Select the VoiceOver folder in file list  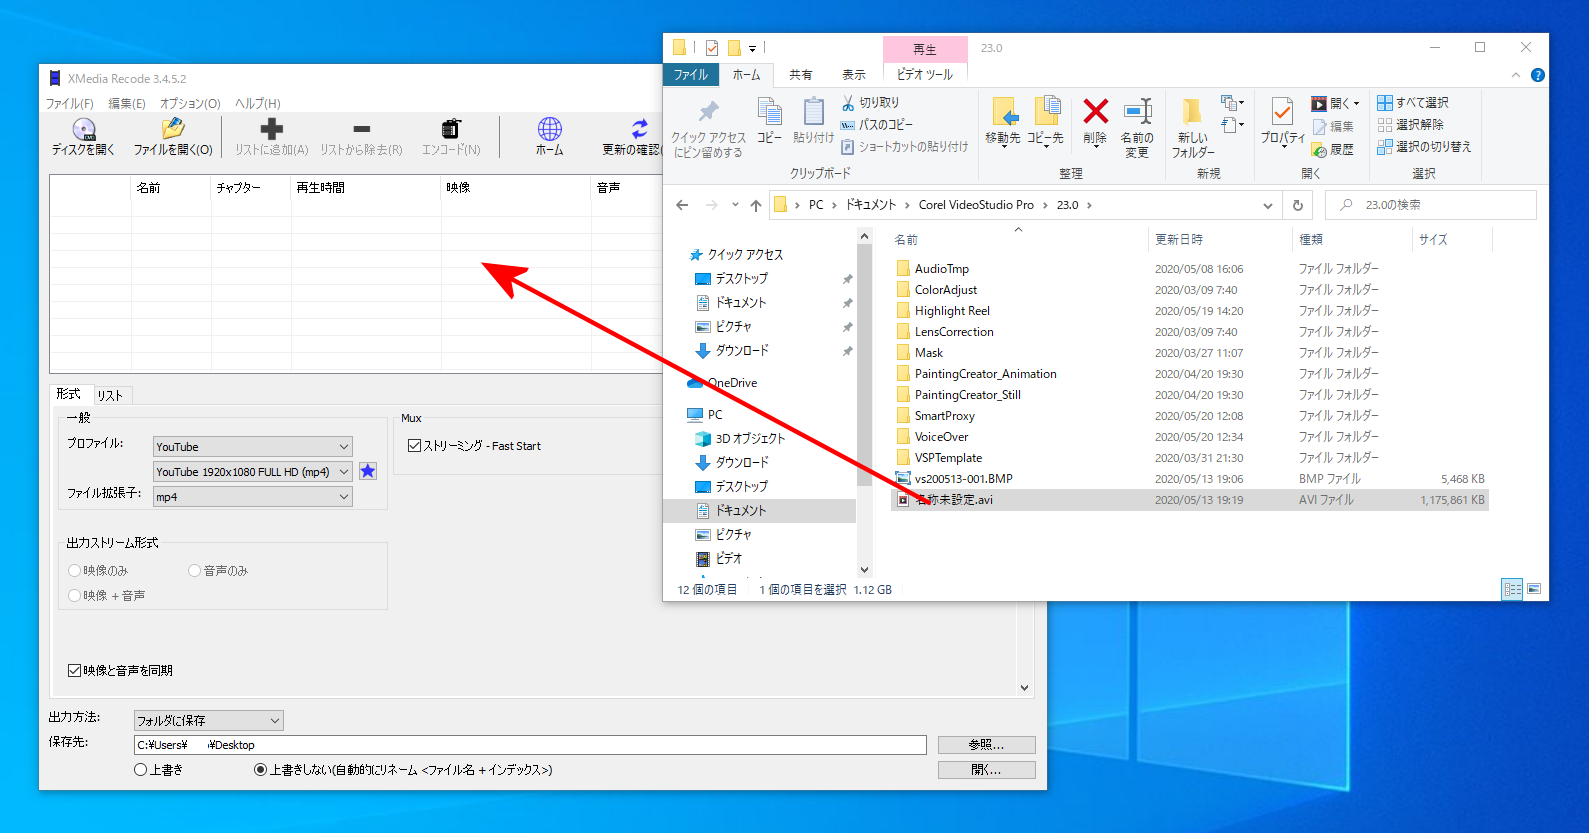click(x=941, y=437)
